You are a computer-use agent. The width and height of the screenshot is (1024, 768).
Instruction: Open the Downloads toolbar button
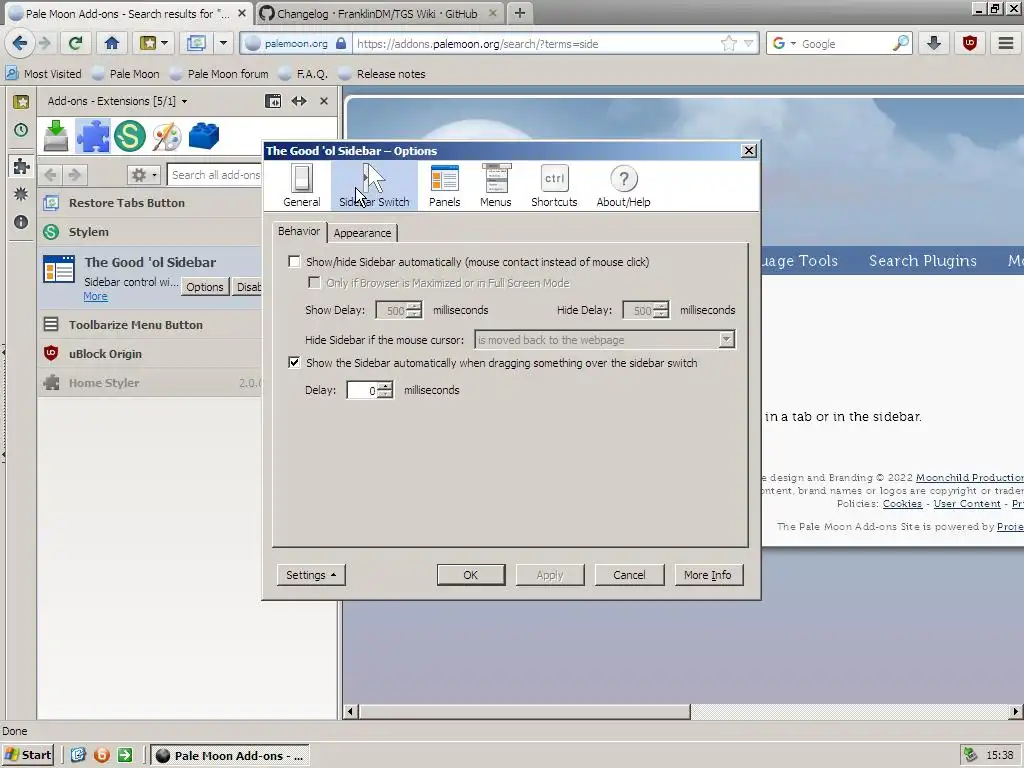934,44
